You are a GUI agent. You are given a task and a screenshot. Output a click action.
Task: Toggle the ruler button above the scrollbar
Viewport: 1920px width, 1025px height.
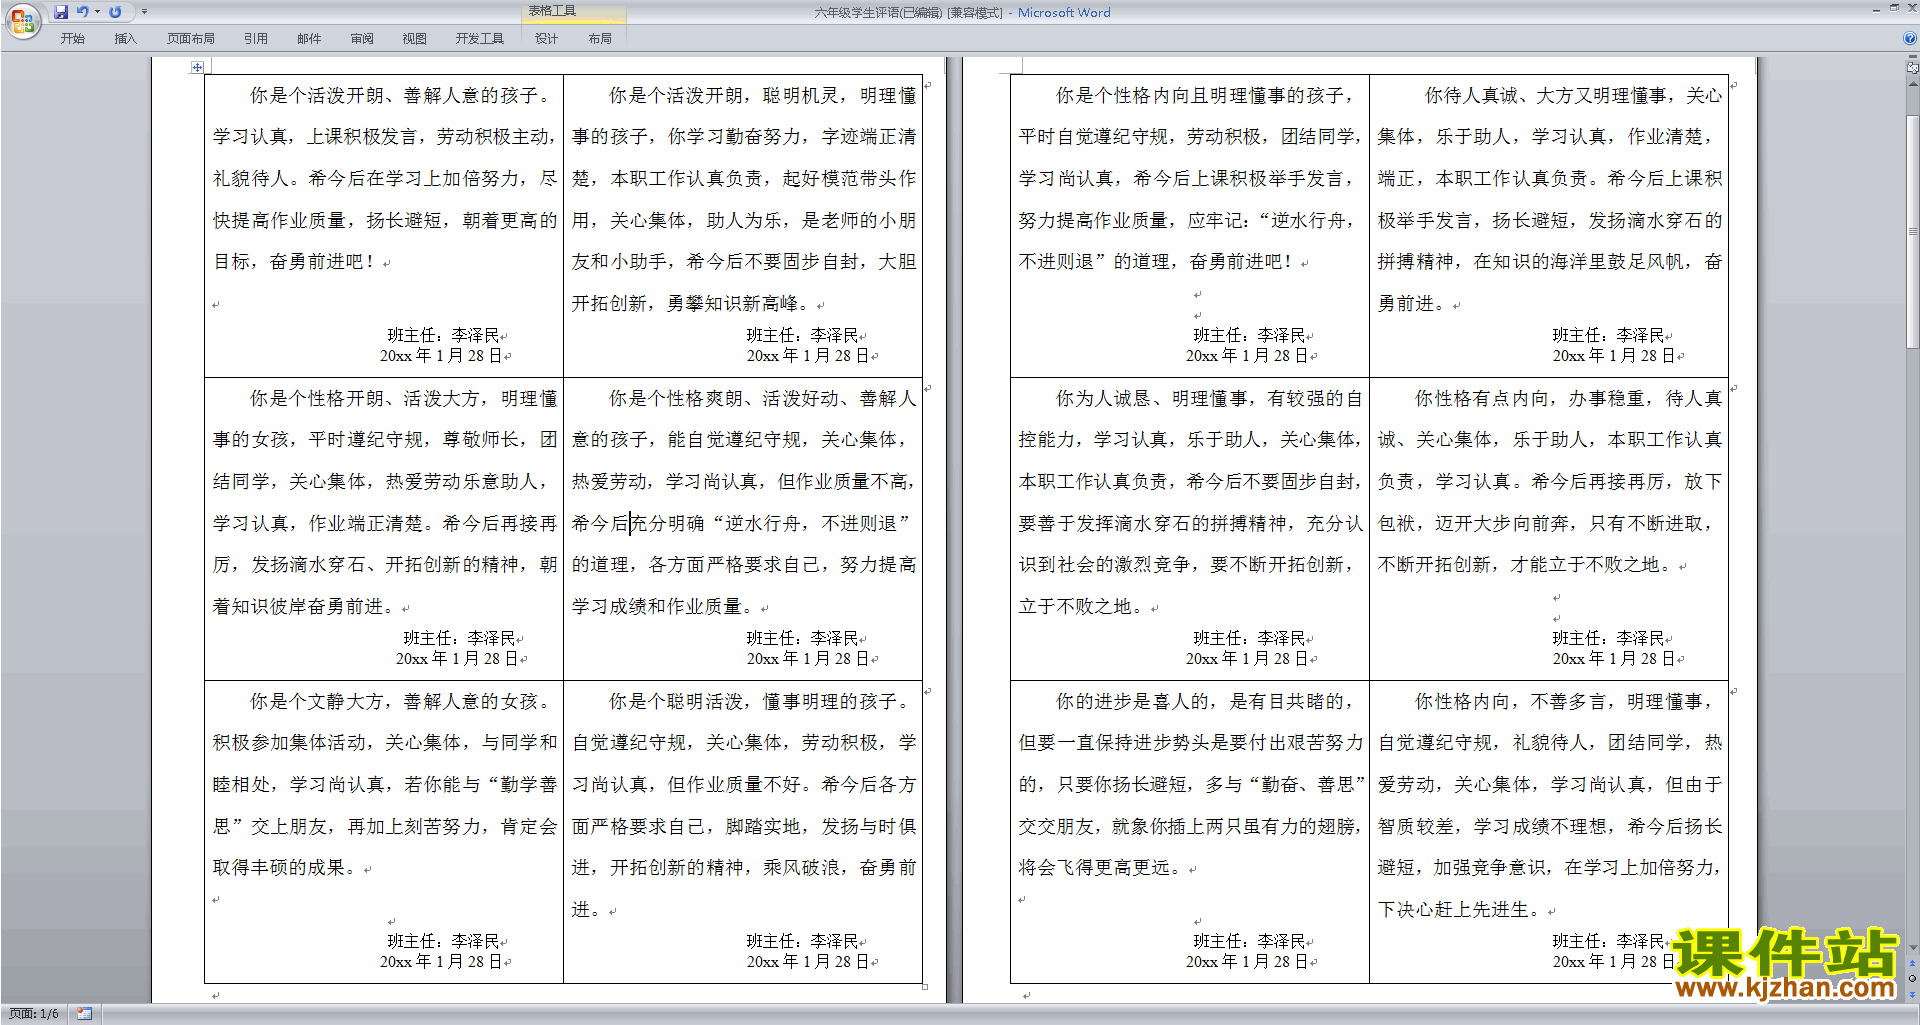click(1913, 69)
